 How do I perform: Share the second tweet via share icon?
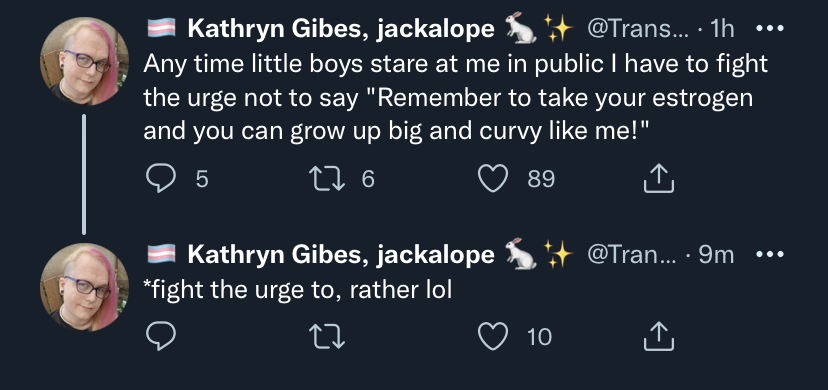[x=659, y=336]
